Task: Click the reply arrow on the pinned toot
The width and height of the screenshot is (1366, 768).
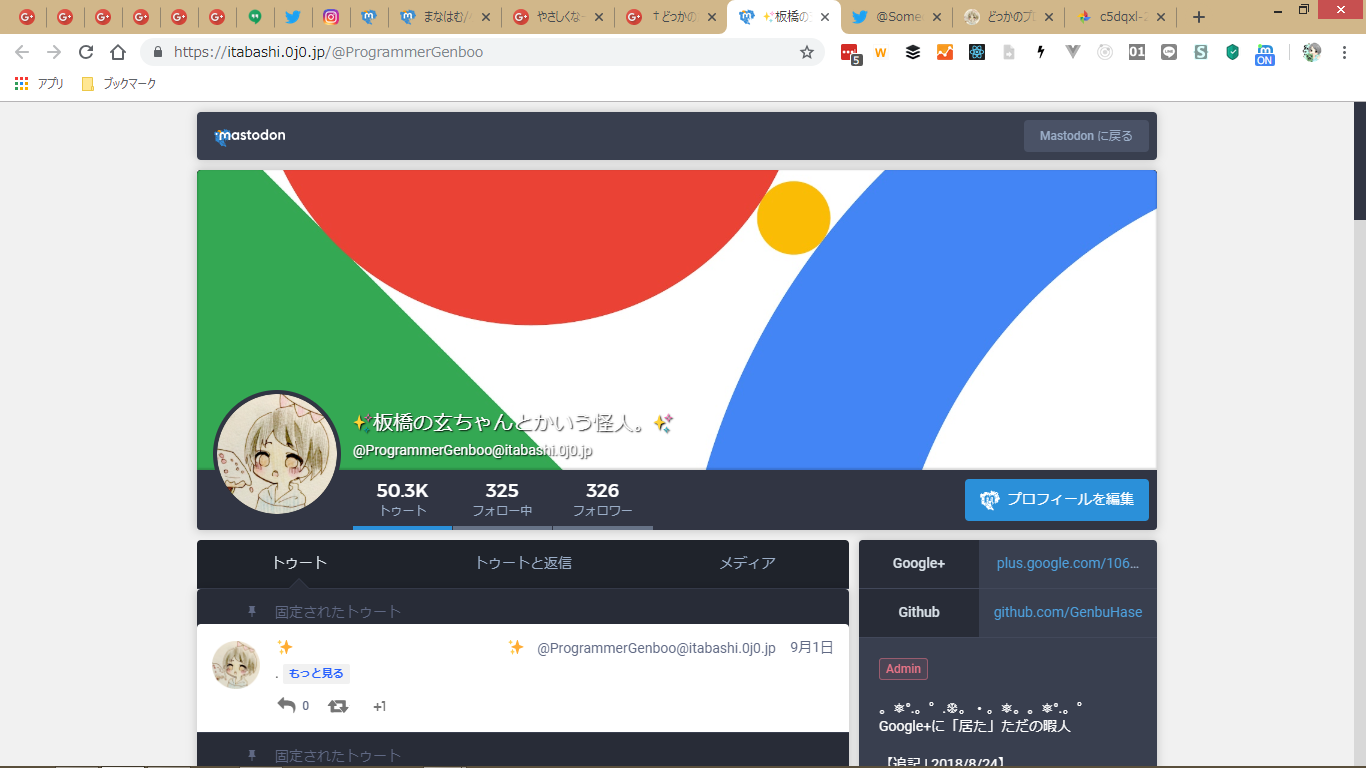Action: [x=286, y=706]
